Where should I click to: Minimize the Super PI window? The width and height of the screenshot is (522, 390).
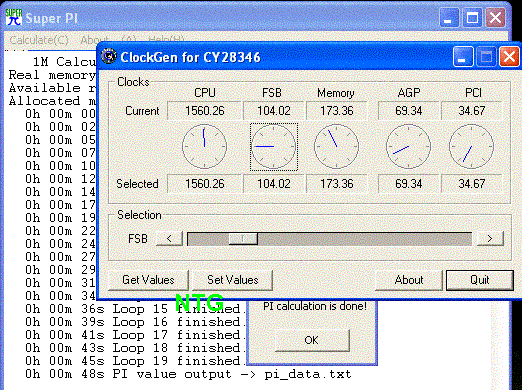point(449,17)
